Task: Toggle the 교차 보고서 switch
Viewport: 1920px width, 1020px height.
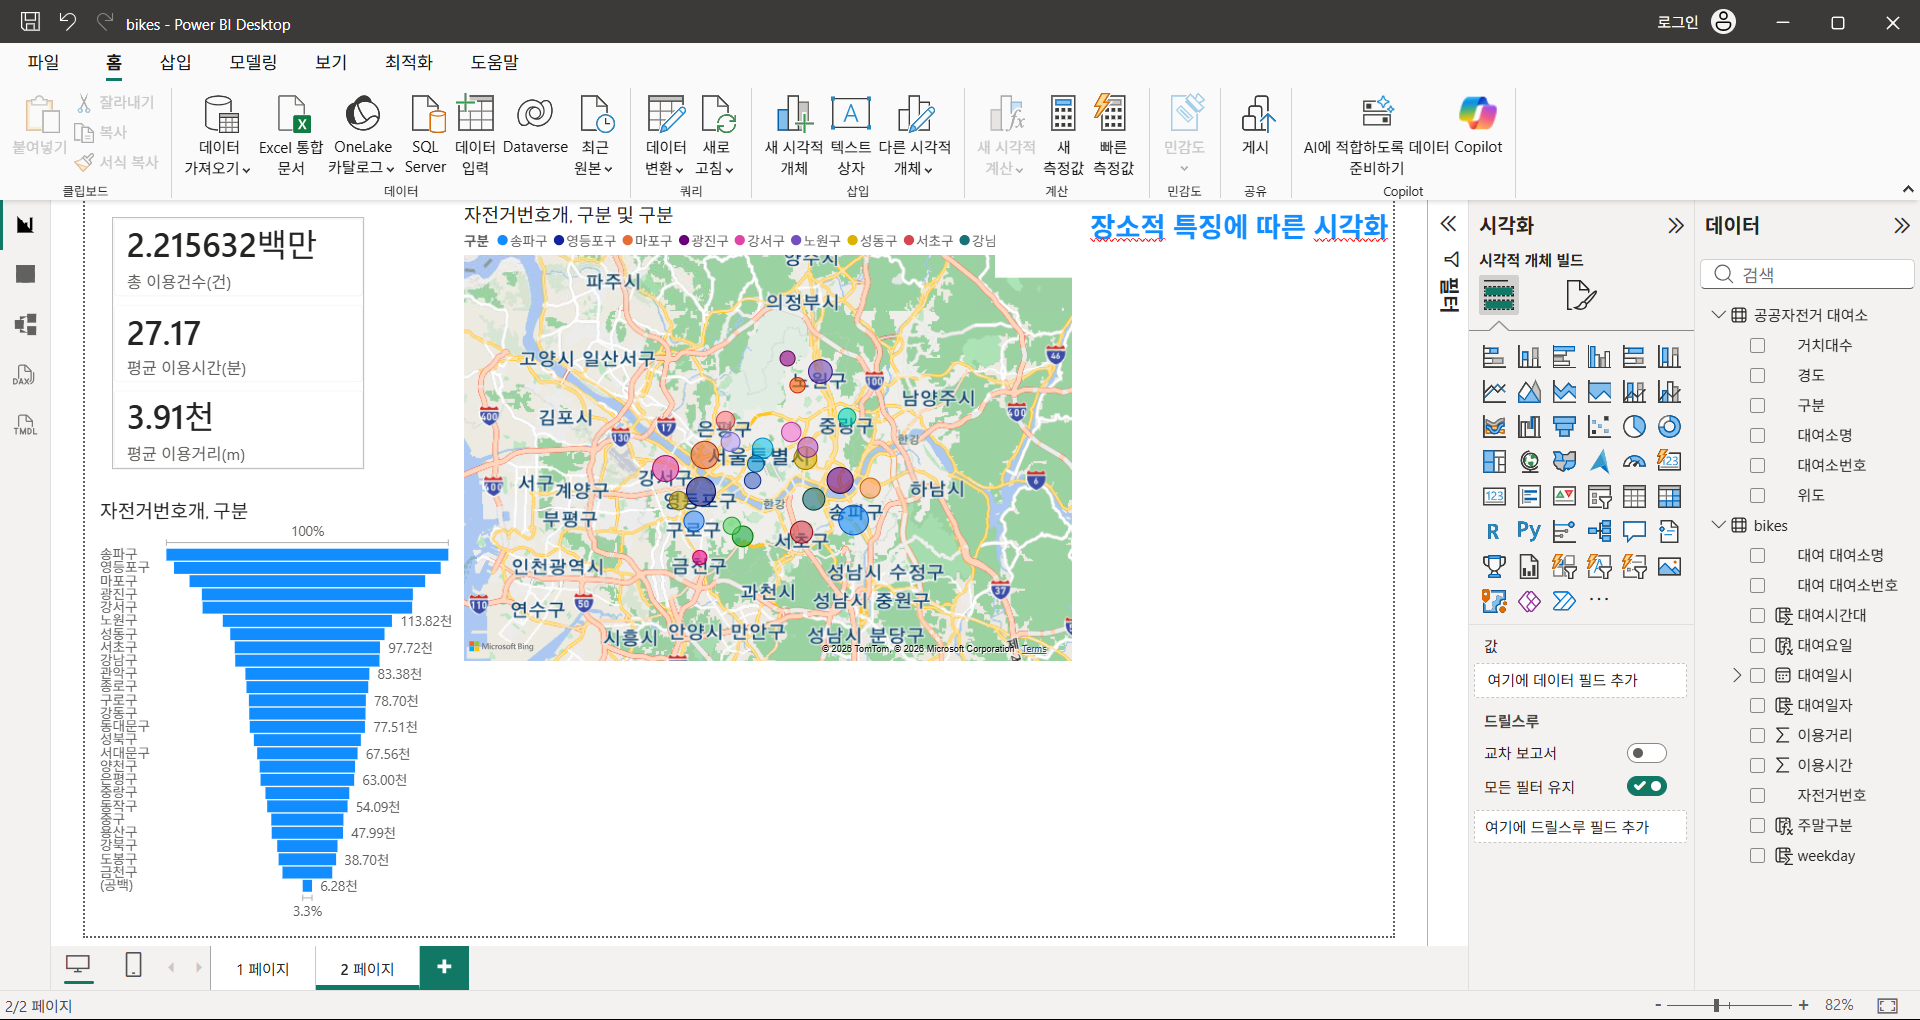Action: tap(1646, 753)
